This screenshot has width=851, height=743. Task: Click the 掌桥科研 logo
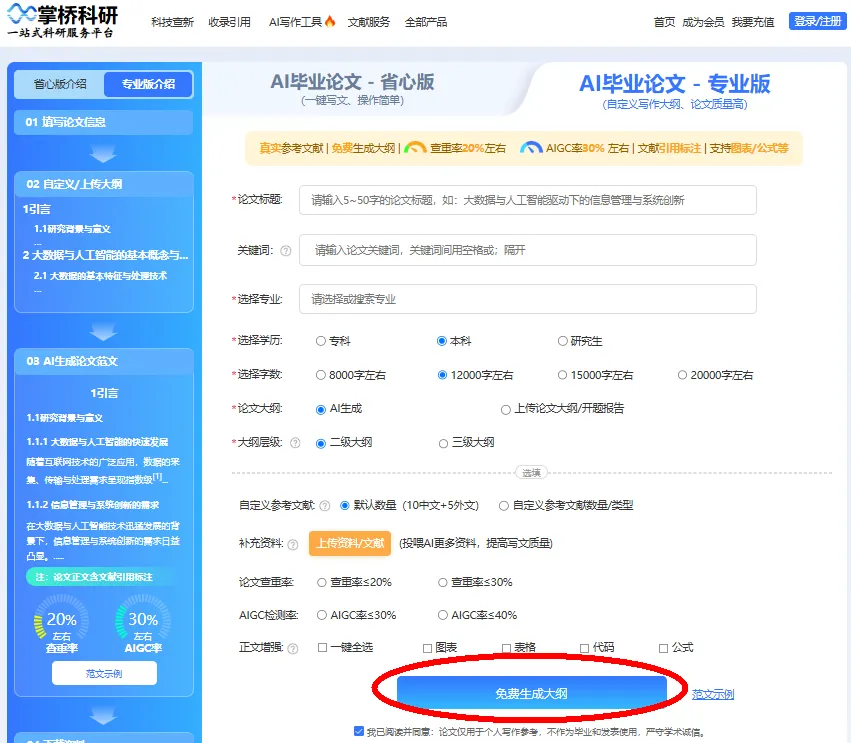[x=62, y=21]
